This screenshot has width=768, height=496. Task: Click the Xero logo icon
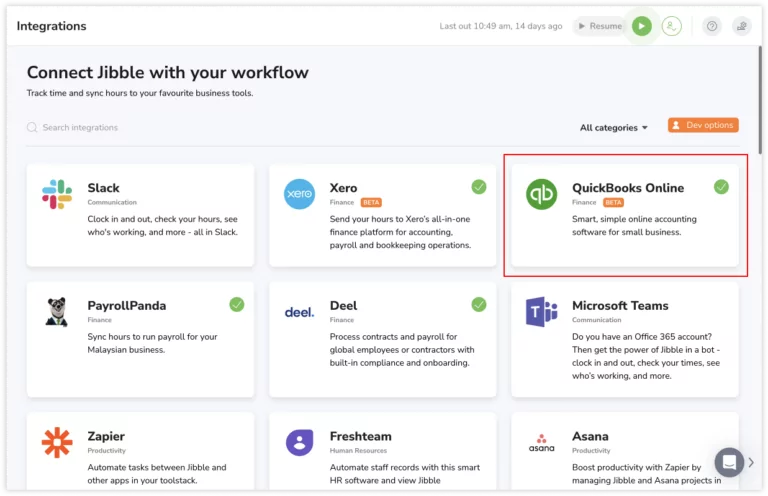299,194
